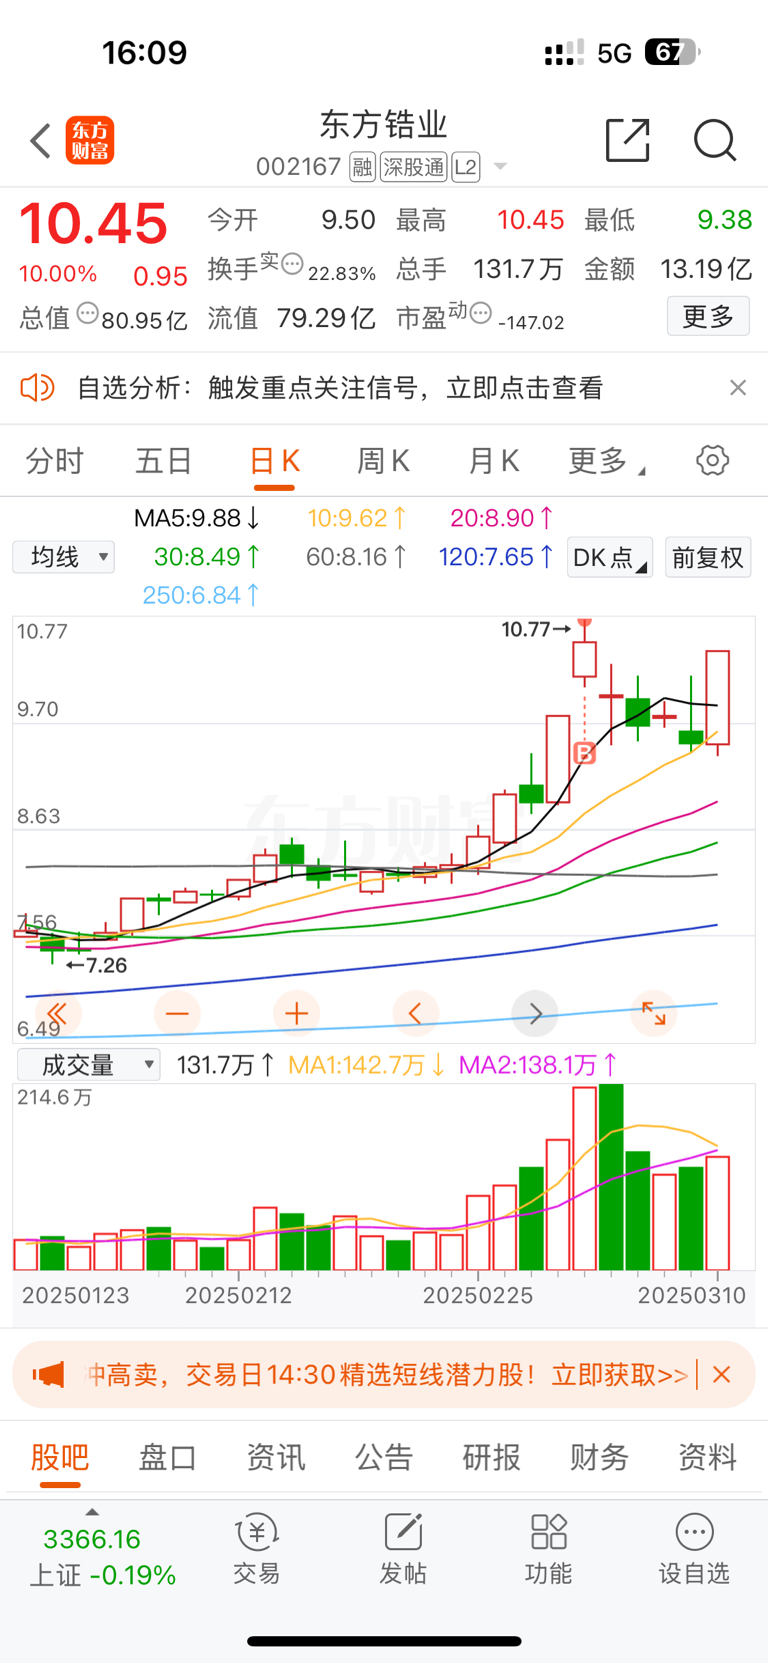This screenshot has width=768, height=1663.
Task: Tap the right arrow chart pan icon
Action: tap(535, 1014)
